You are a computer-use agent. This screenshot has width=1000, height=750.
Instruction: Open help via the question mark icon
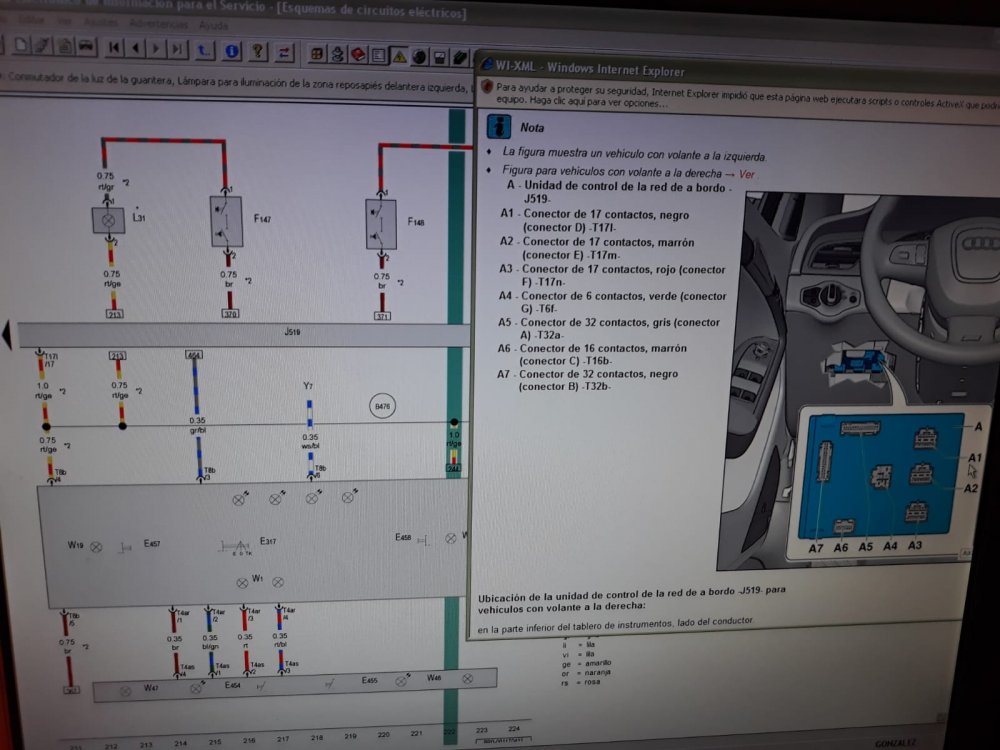[258, 50]
